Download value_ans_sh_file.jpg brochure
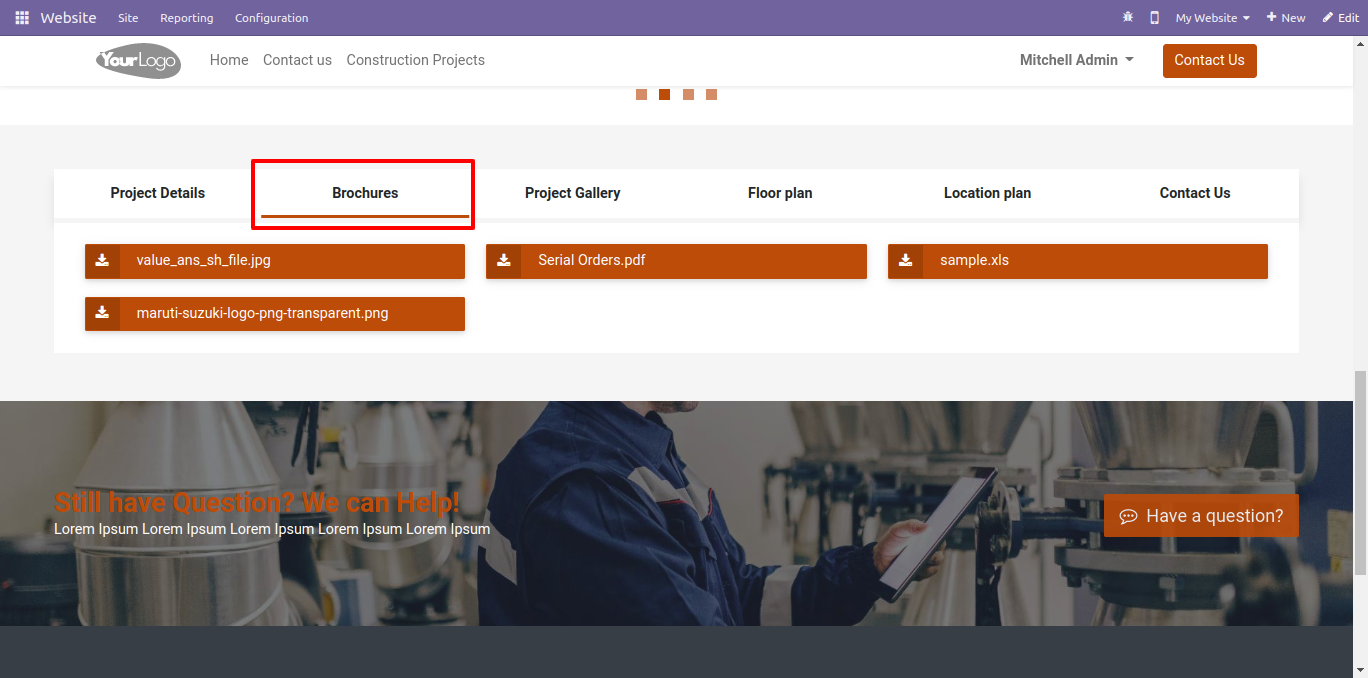The height and width of the screenshot is (678, 1368). click(275, 261)
